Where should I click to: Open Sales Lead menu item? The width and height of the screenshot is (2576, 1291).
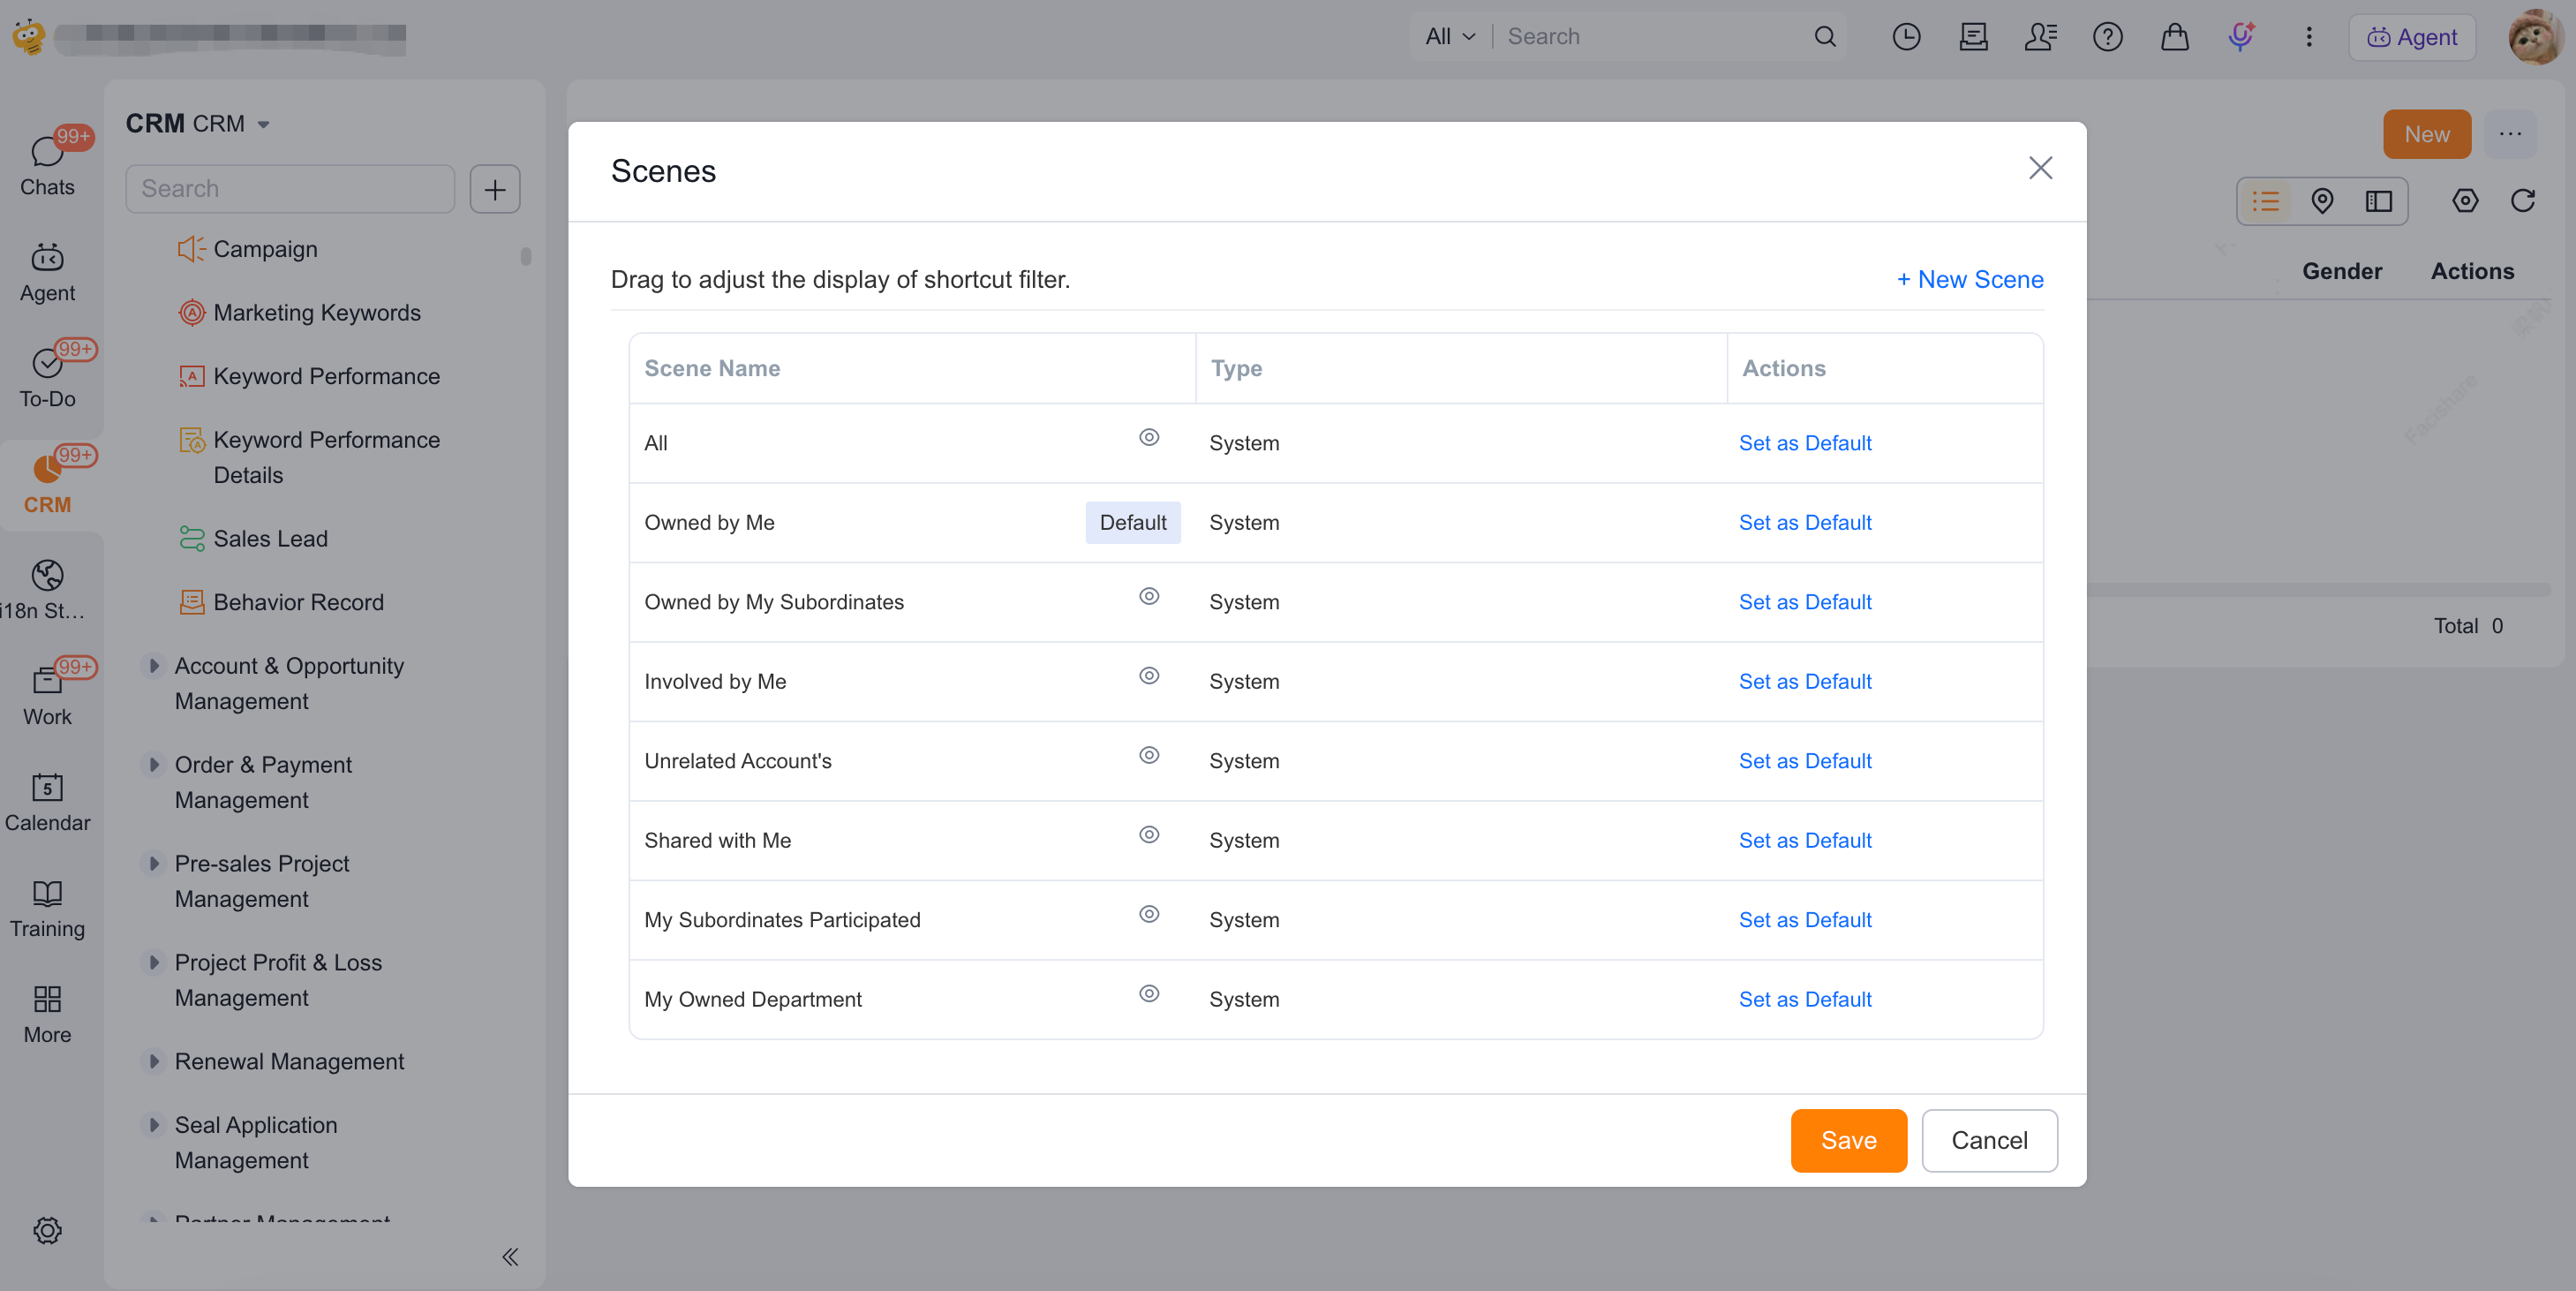tap(253, 538)
